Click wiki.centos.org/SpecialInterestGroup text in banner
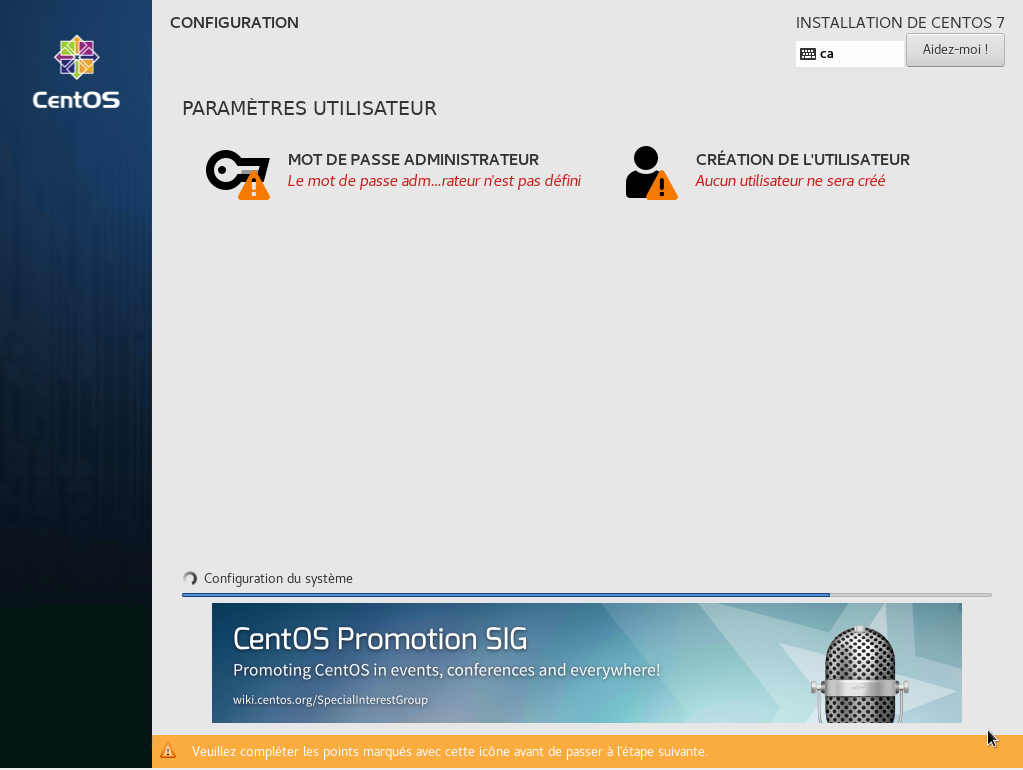 click(330, 700)
